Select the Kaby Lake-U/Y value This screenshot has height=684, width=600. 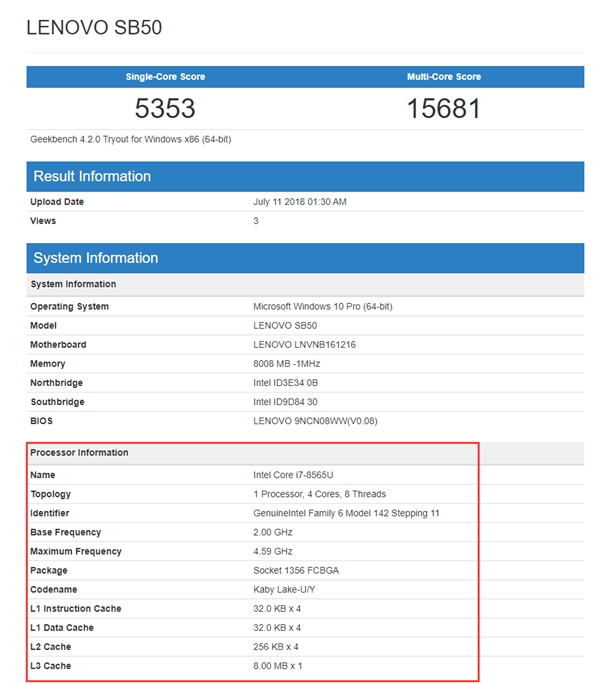[x=284, y=590]
